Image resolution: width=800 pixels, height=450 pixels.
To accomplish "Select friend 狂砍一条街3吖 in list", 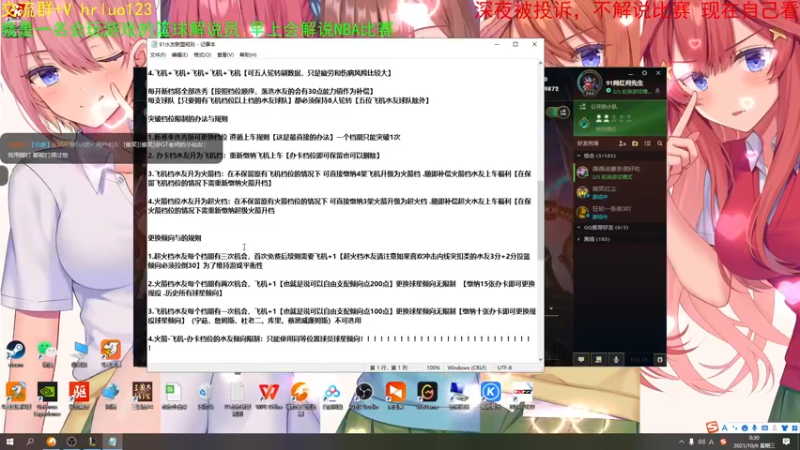I will pos(620,212).
